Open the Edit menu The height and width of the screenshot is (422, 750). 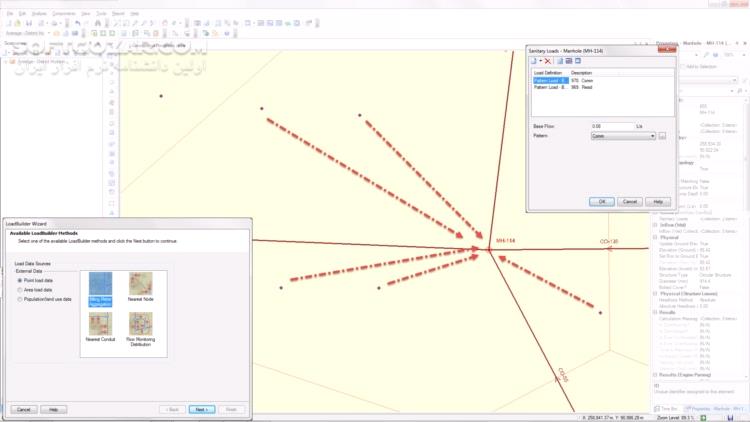click(22, 14)
